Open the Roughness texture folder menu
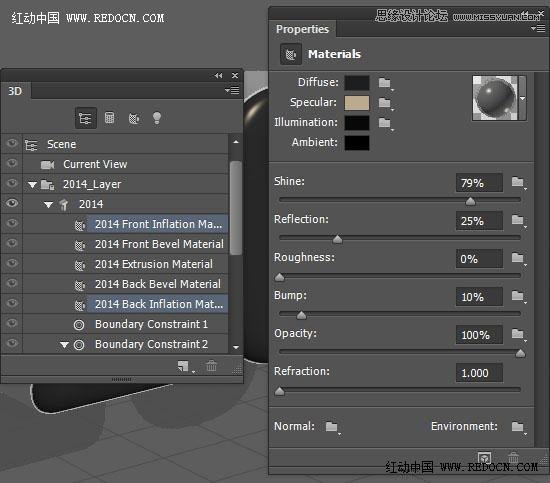Screen dimensions: 550x483 pyautogui.click(x=518, y=258)
